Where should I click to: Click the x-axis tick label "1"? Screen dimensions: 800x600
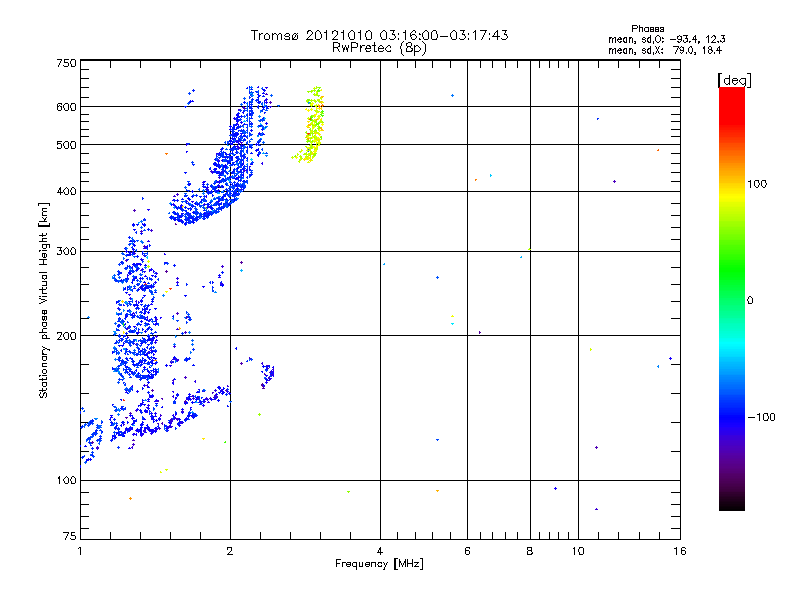click(x=81, y=551)
